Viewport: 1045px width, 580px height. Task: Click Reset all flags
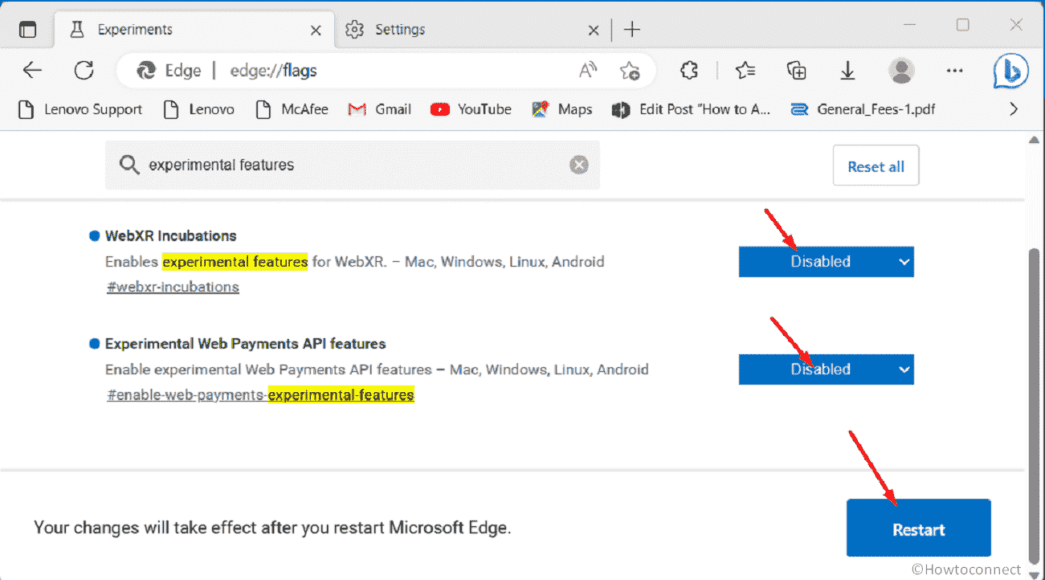pos(875,165)
